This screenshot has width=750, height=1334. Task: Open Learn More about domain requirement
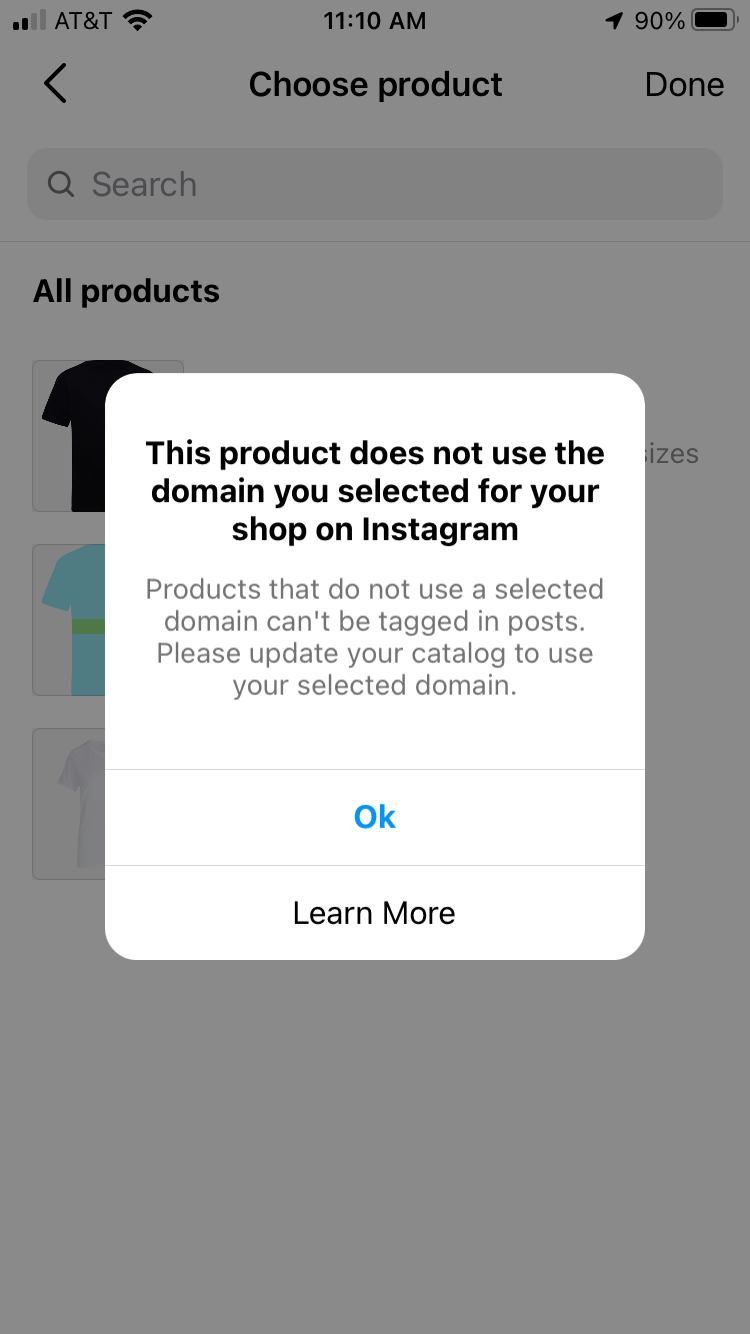pyautogui.click(x=375, y=913)
